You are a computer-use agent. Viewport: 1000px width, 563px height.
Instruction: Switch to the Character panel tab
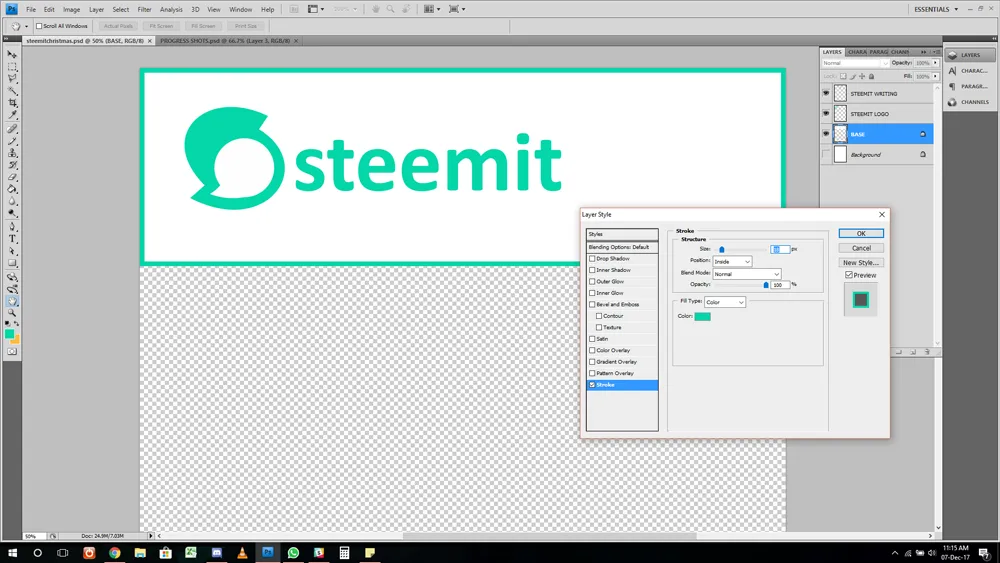point(857,52)
